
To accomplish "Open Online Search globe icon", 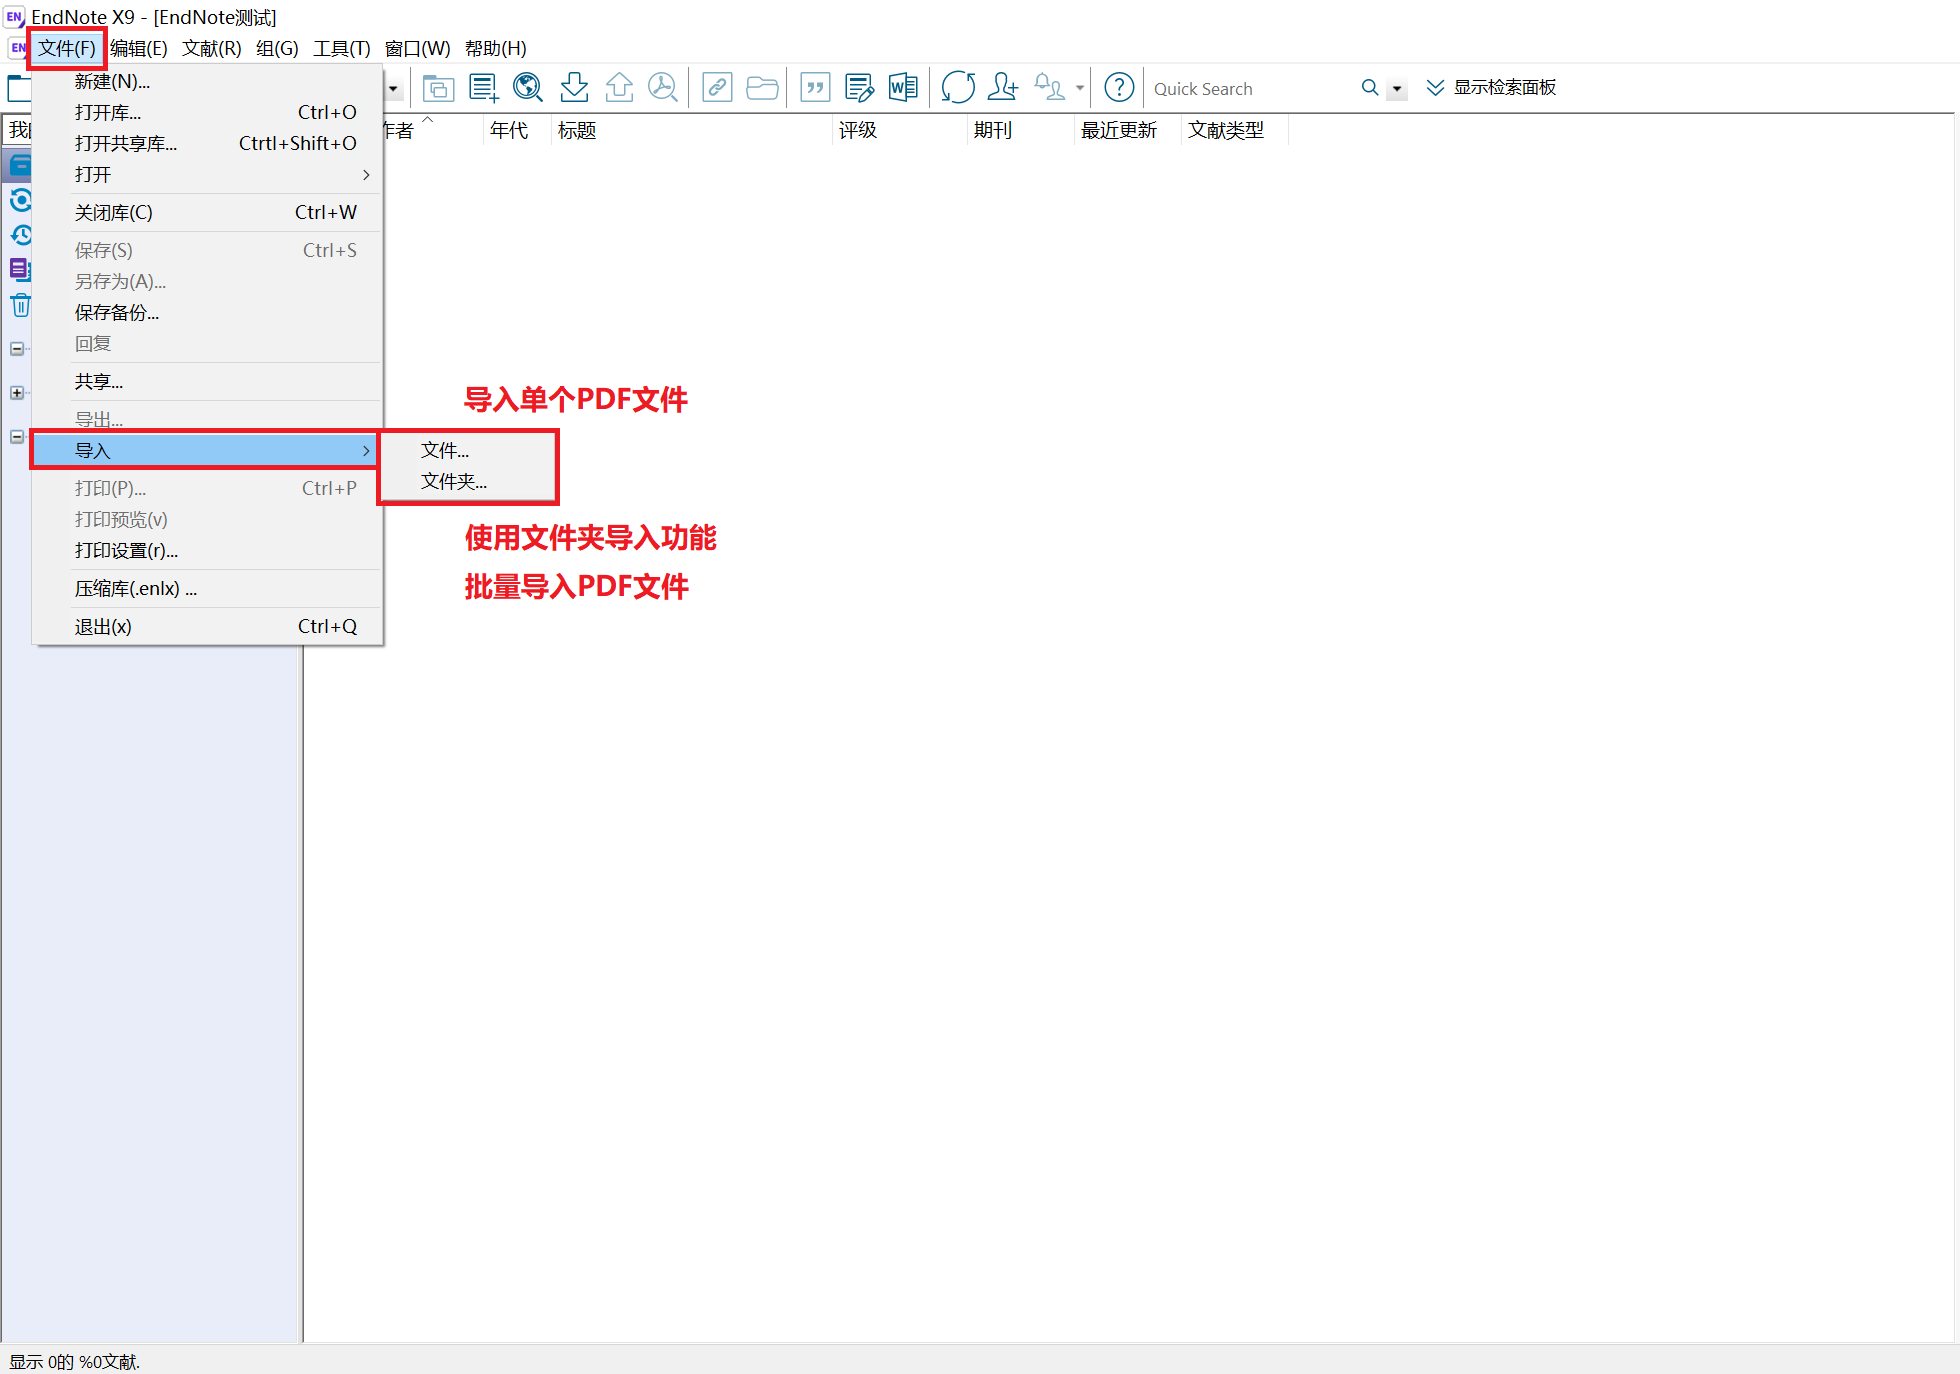I will click(x=528, y=88).
